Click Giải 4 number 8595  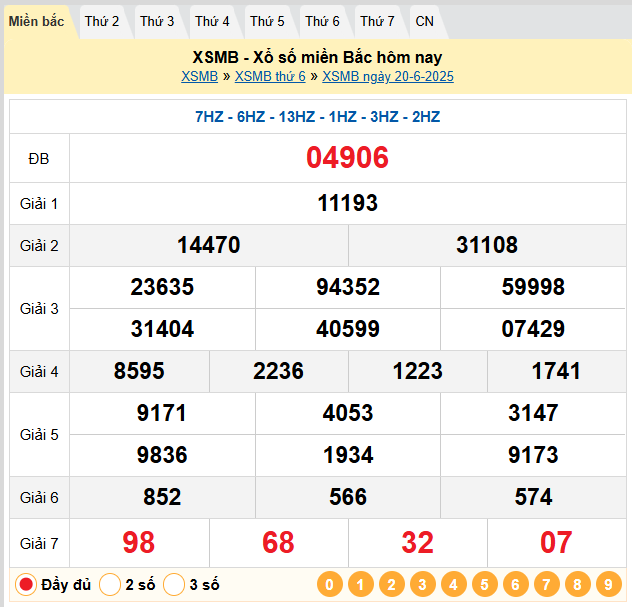(139, 371)
